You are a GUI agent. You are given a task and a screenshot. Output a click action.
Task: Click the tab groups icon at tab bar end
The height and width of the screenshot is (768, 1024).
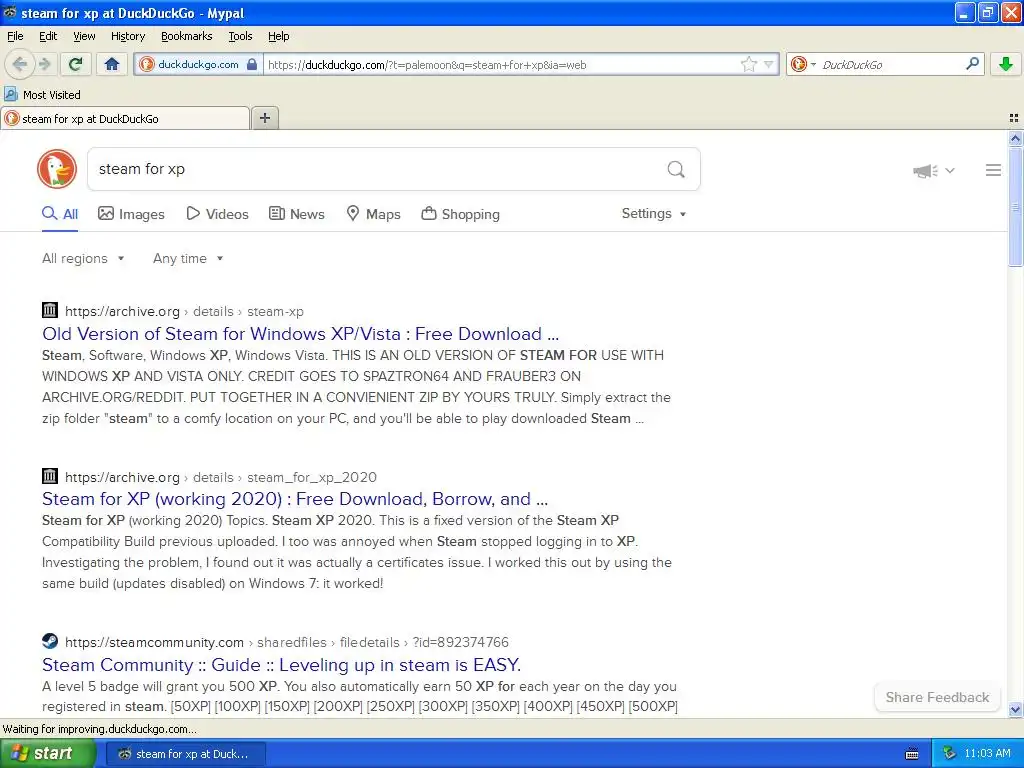tap(1014, 118)
